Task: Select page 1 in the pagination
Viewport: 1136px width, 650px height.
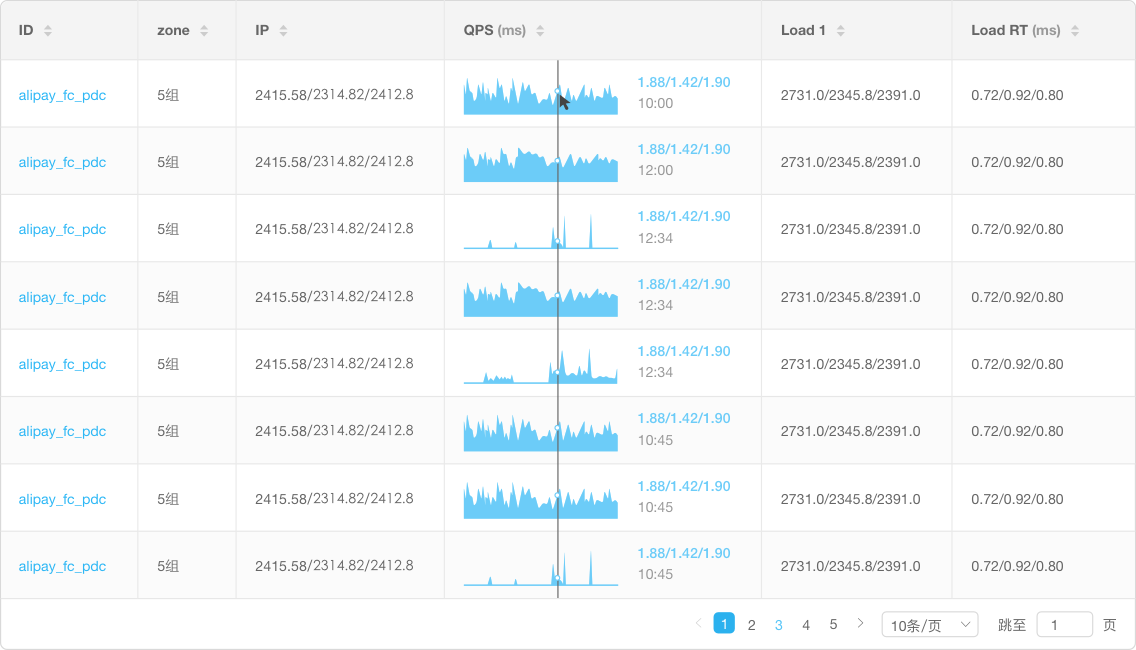Action: 724,623
